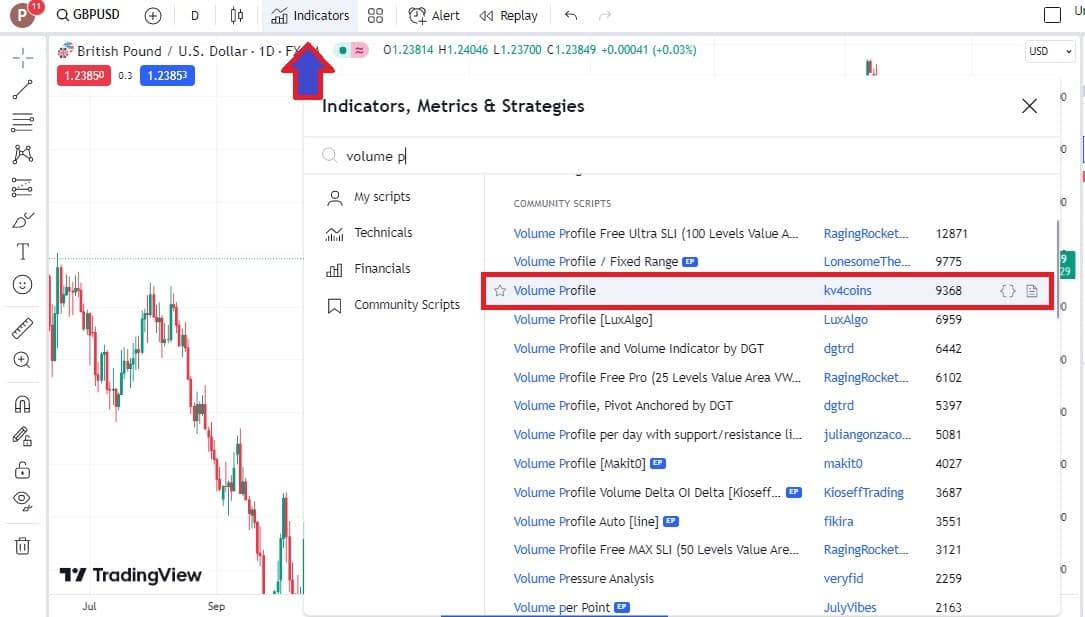Click the blue buy price 1.23853
This screenshot has width=1085, height=617.
click(167, 75)
